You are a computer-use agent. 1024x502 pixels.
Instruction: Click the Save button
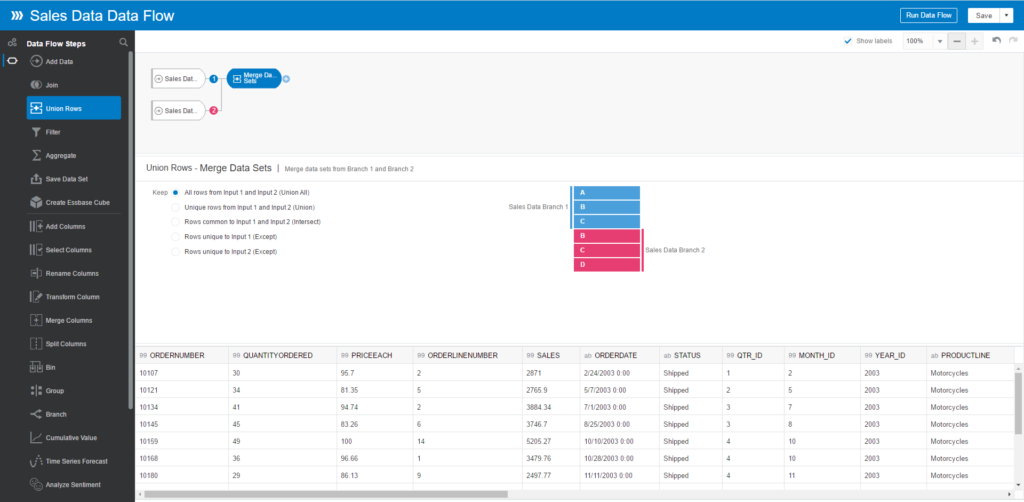pyautogui.click(x=984, y=16)
